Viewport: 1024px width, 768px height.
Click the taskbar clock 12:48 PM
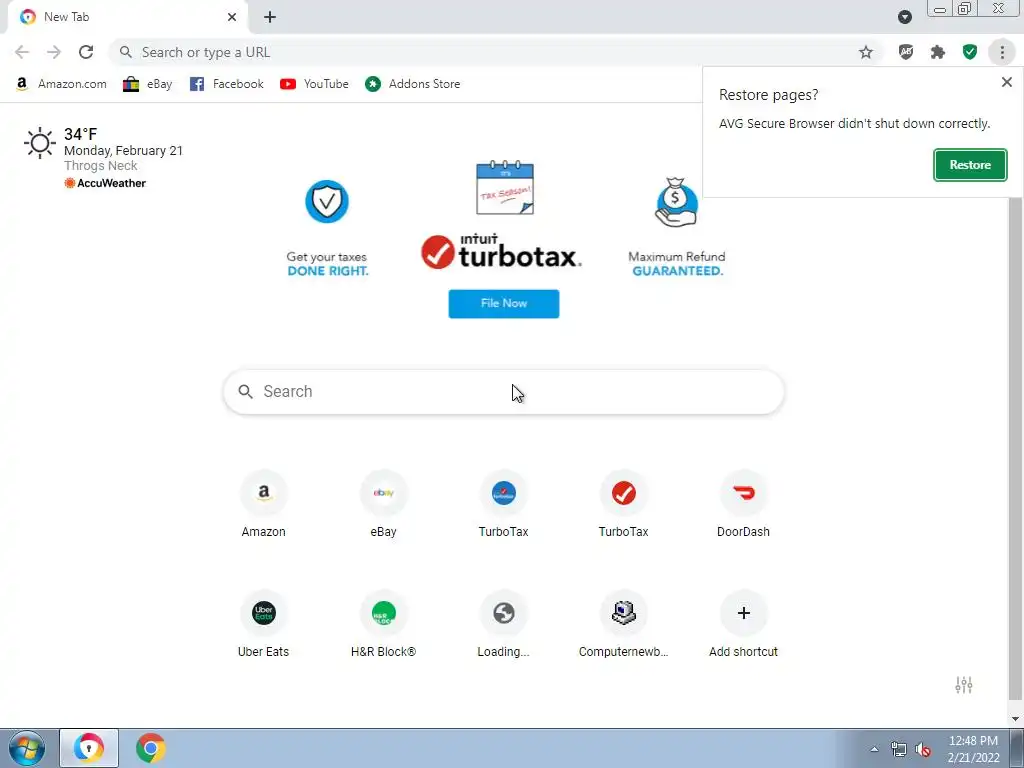[x=973, y=741]
